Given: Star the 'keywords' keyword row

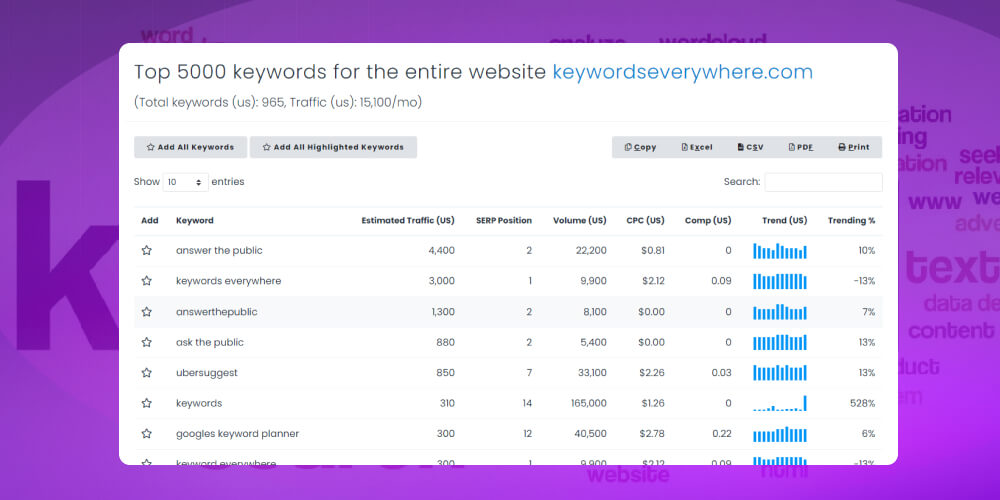Looking at the screenshot, I should pos(147,404).
